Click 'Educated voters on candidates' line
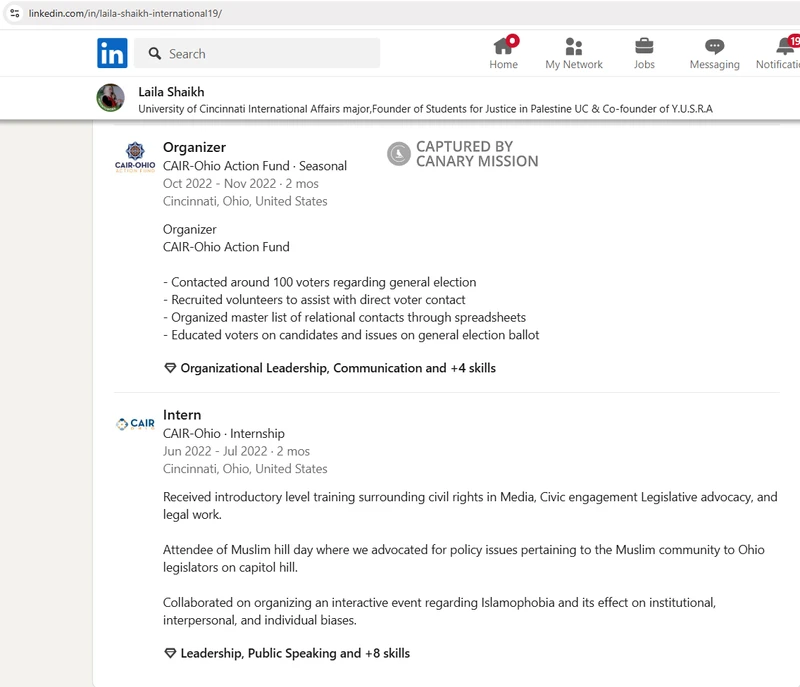Screen dimensions: 800x687 click(351, 335)
